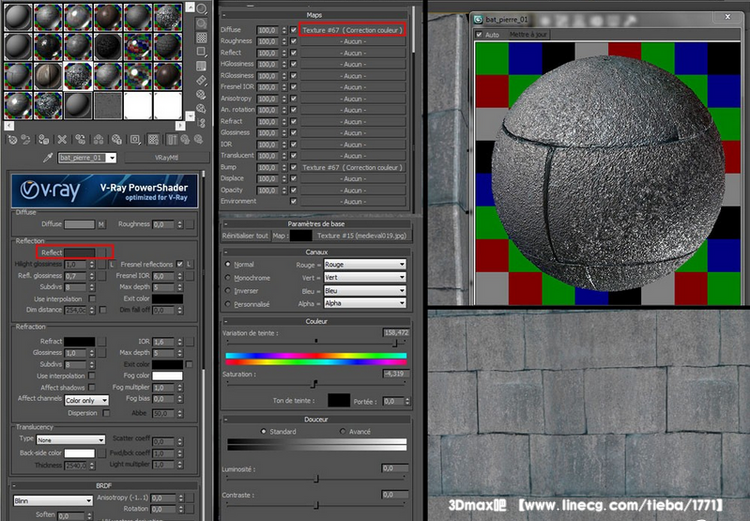Enable the Dispersion checkbox
Viewport: 750px width, 521px height.
tap(106, 413)
